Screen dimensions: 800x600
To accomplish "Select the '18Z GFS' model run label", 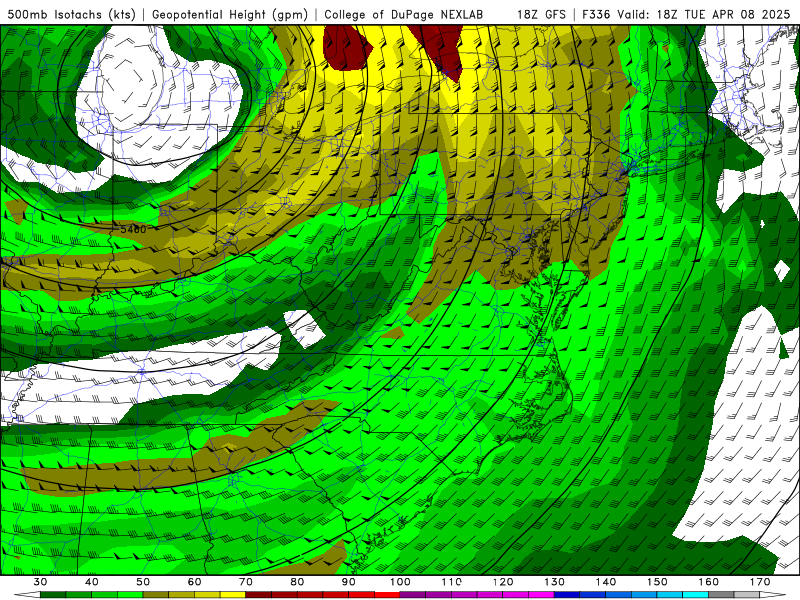I will 541,14.
